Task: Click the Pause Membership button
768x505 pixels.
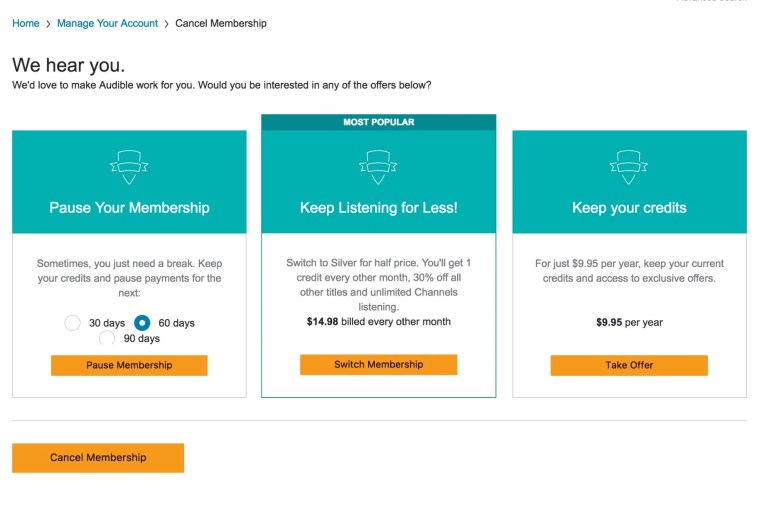Action: (129, 365)
